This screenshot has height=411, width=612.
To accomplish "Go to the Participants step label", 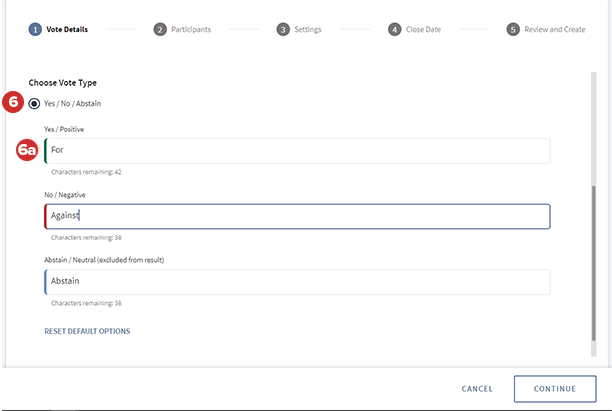I will [190, 30].
